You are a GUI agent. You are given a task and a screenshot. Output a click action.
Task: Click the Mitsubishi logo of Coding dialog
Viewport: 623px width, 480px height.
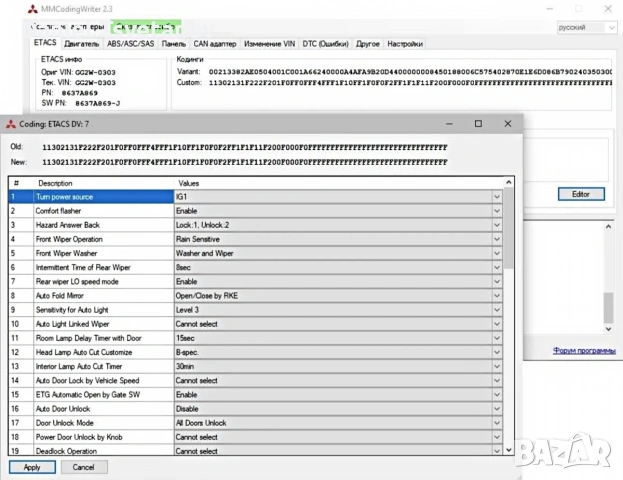click(11, 124)
